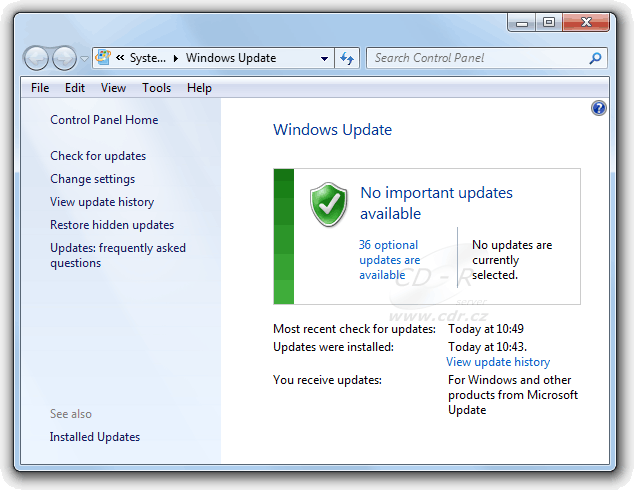Click Check for updates
Viewport: 634px width, 490px height.
pyautogui.click(x=98, y=156)
